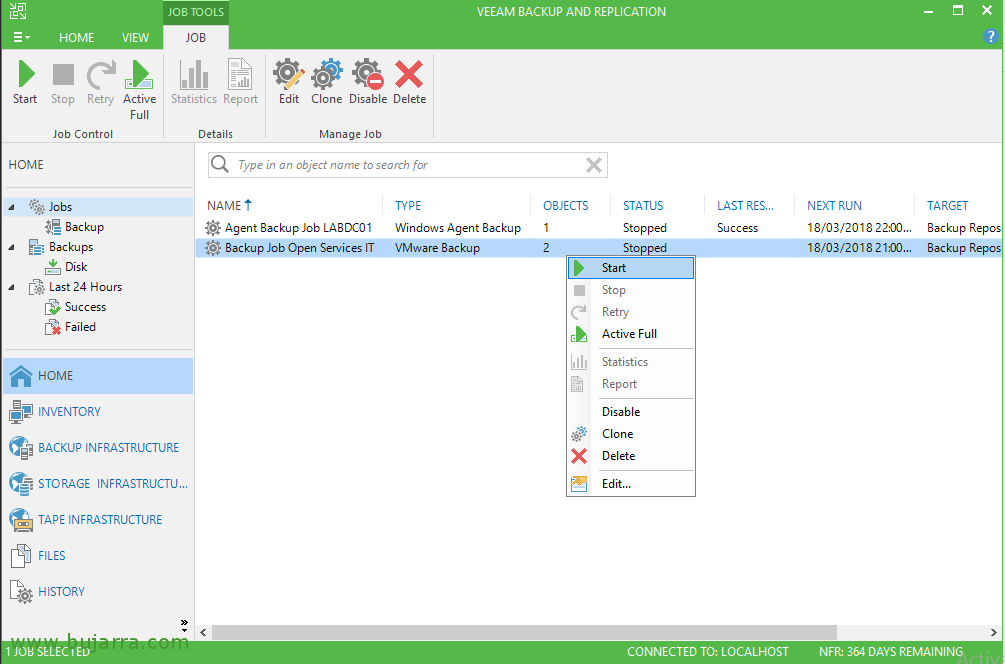Image resolution: width=1005 pixels, height=664 pixels.
Task: Choose Edit... from the context menu
Action: (616, 484)
